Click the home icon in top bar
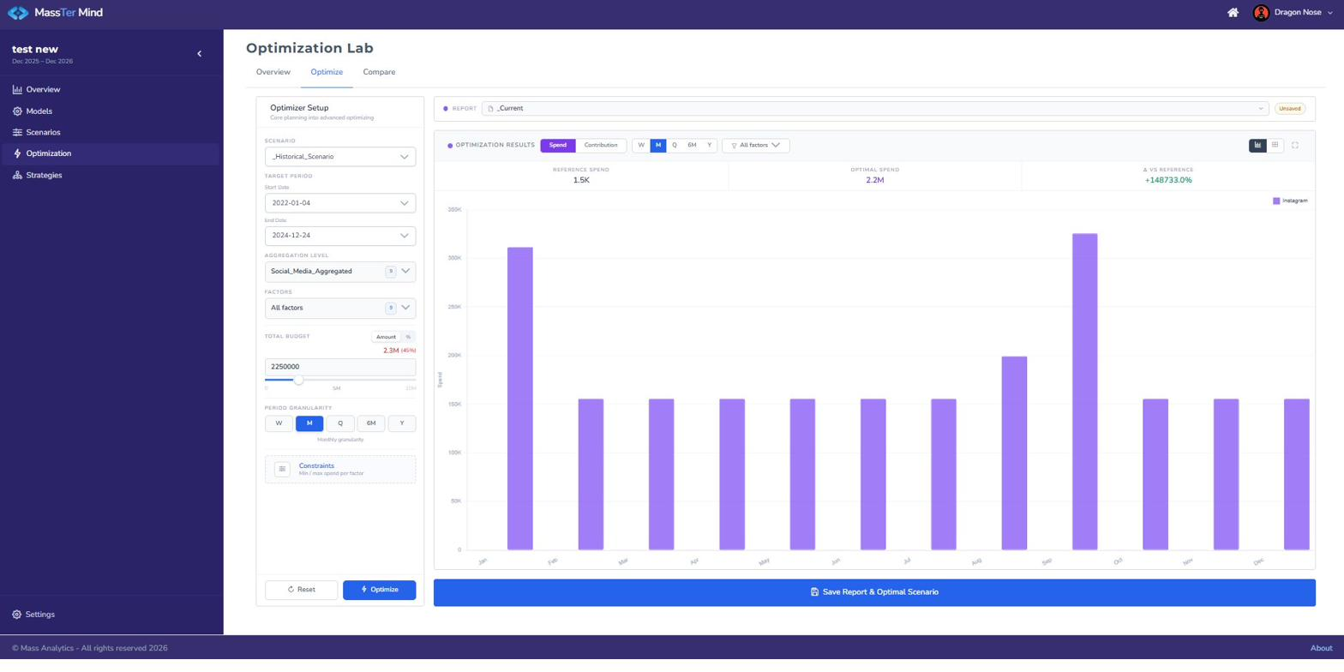The height and width of the screenshot is (672, 1344). (1232, 13)
